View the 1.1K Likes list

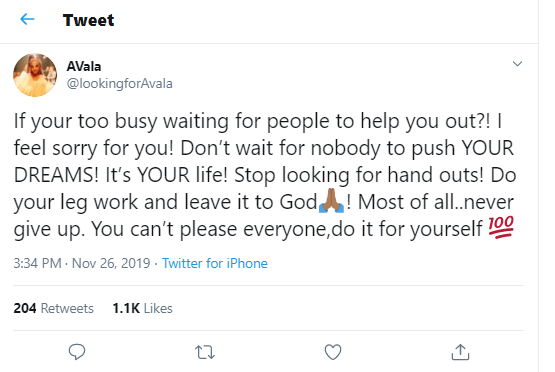point(142,308)
